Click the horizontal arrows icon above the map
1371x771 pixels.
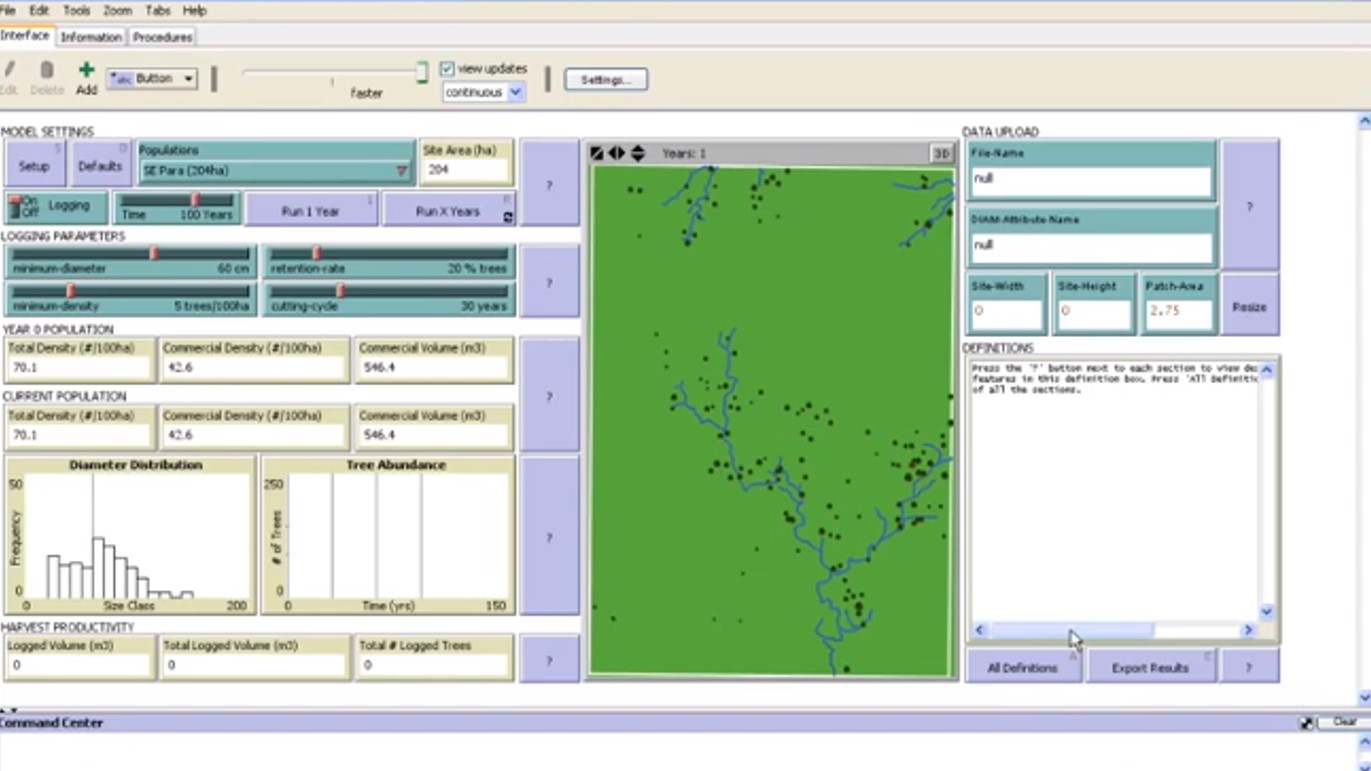click(616, 153)
